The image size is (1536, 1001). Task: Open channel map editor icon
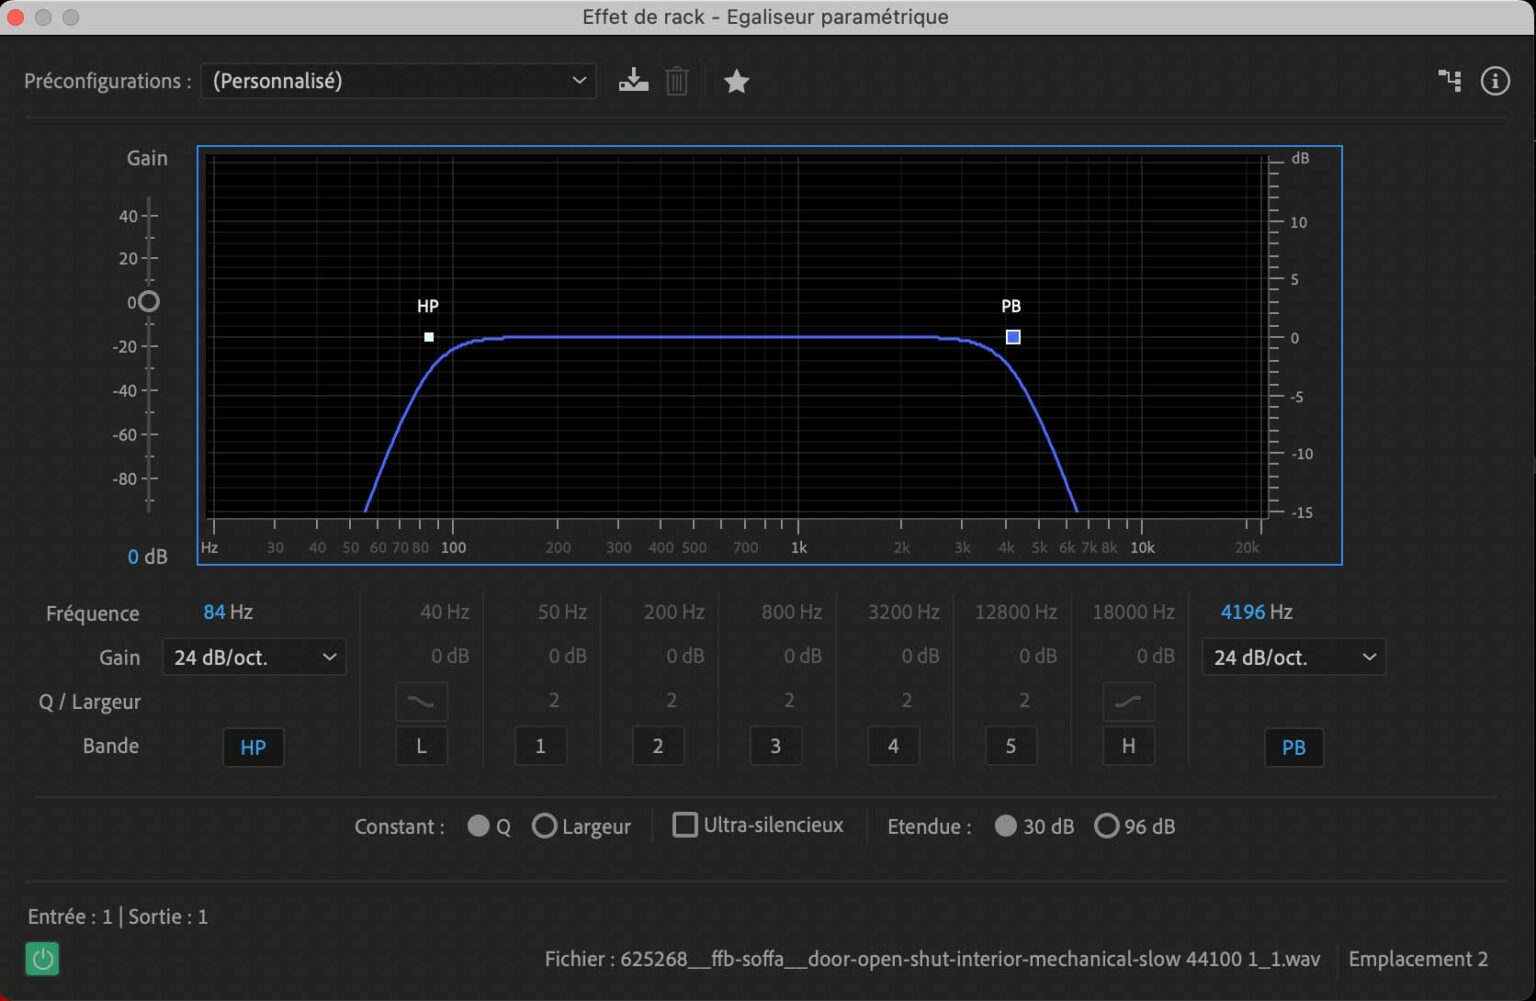coord(1450,81)
